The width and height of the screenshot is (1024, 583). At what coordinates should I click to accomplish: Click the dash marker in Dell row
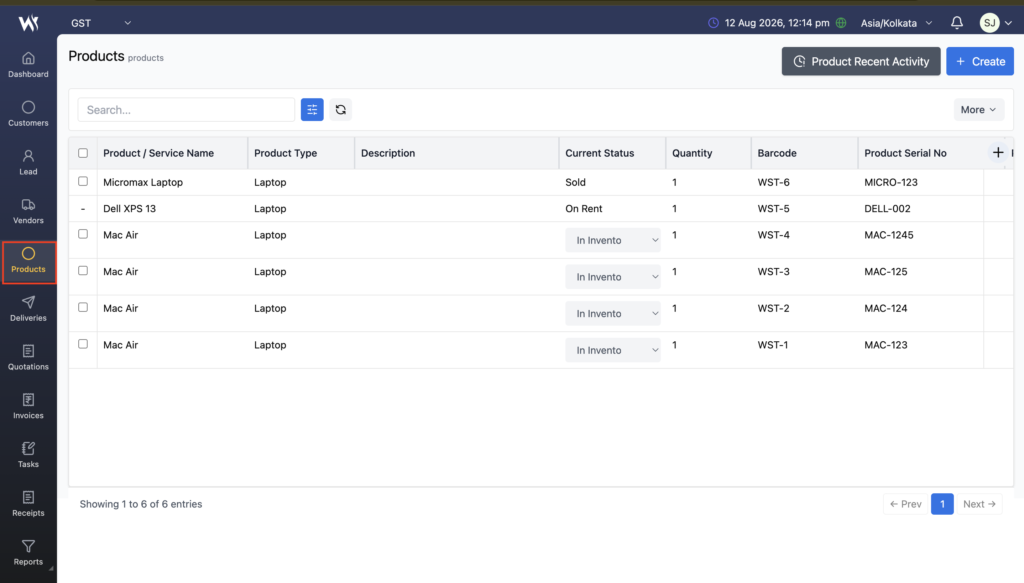point(83,209)
